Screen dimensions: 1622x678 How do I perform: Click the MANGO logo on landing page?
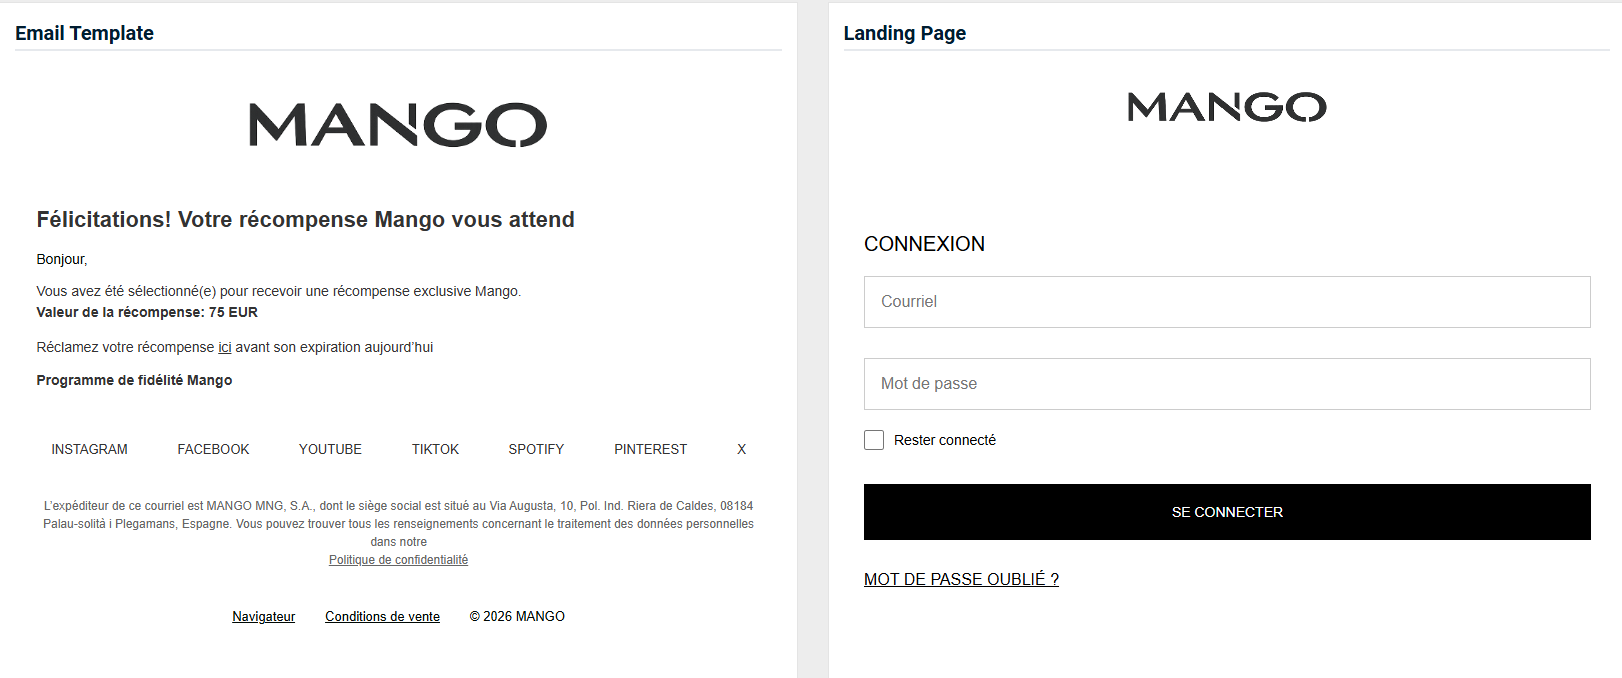[x=1226, y=107]
